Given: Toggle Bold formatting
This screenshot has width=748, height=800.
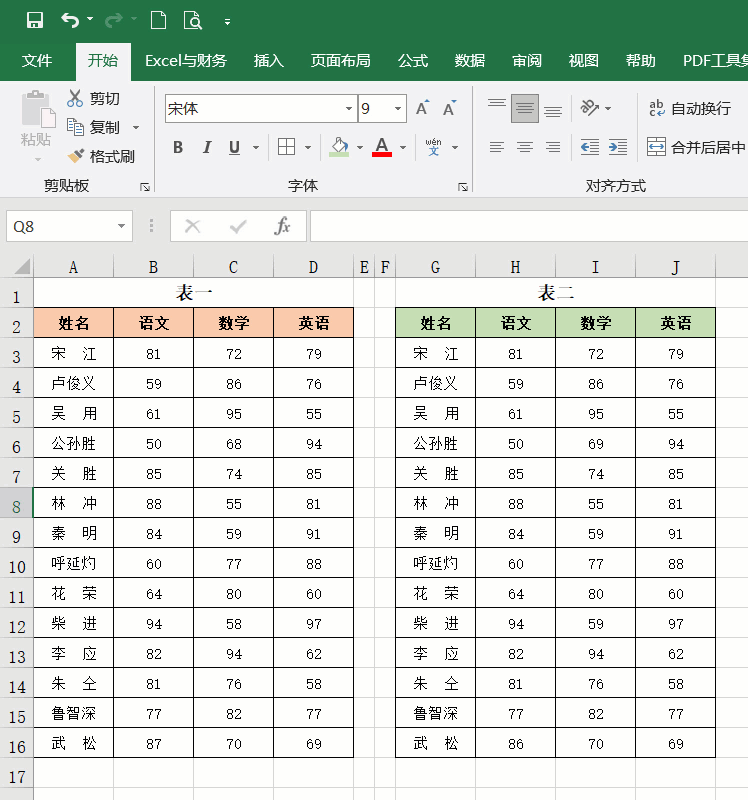Looking at the screenshot, I should [178, 147].
